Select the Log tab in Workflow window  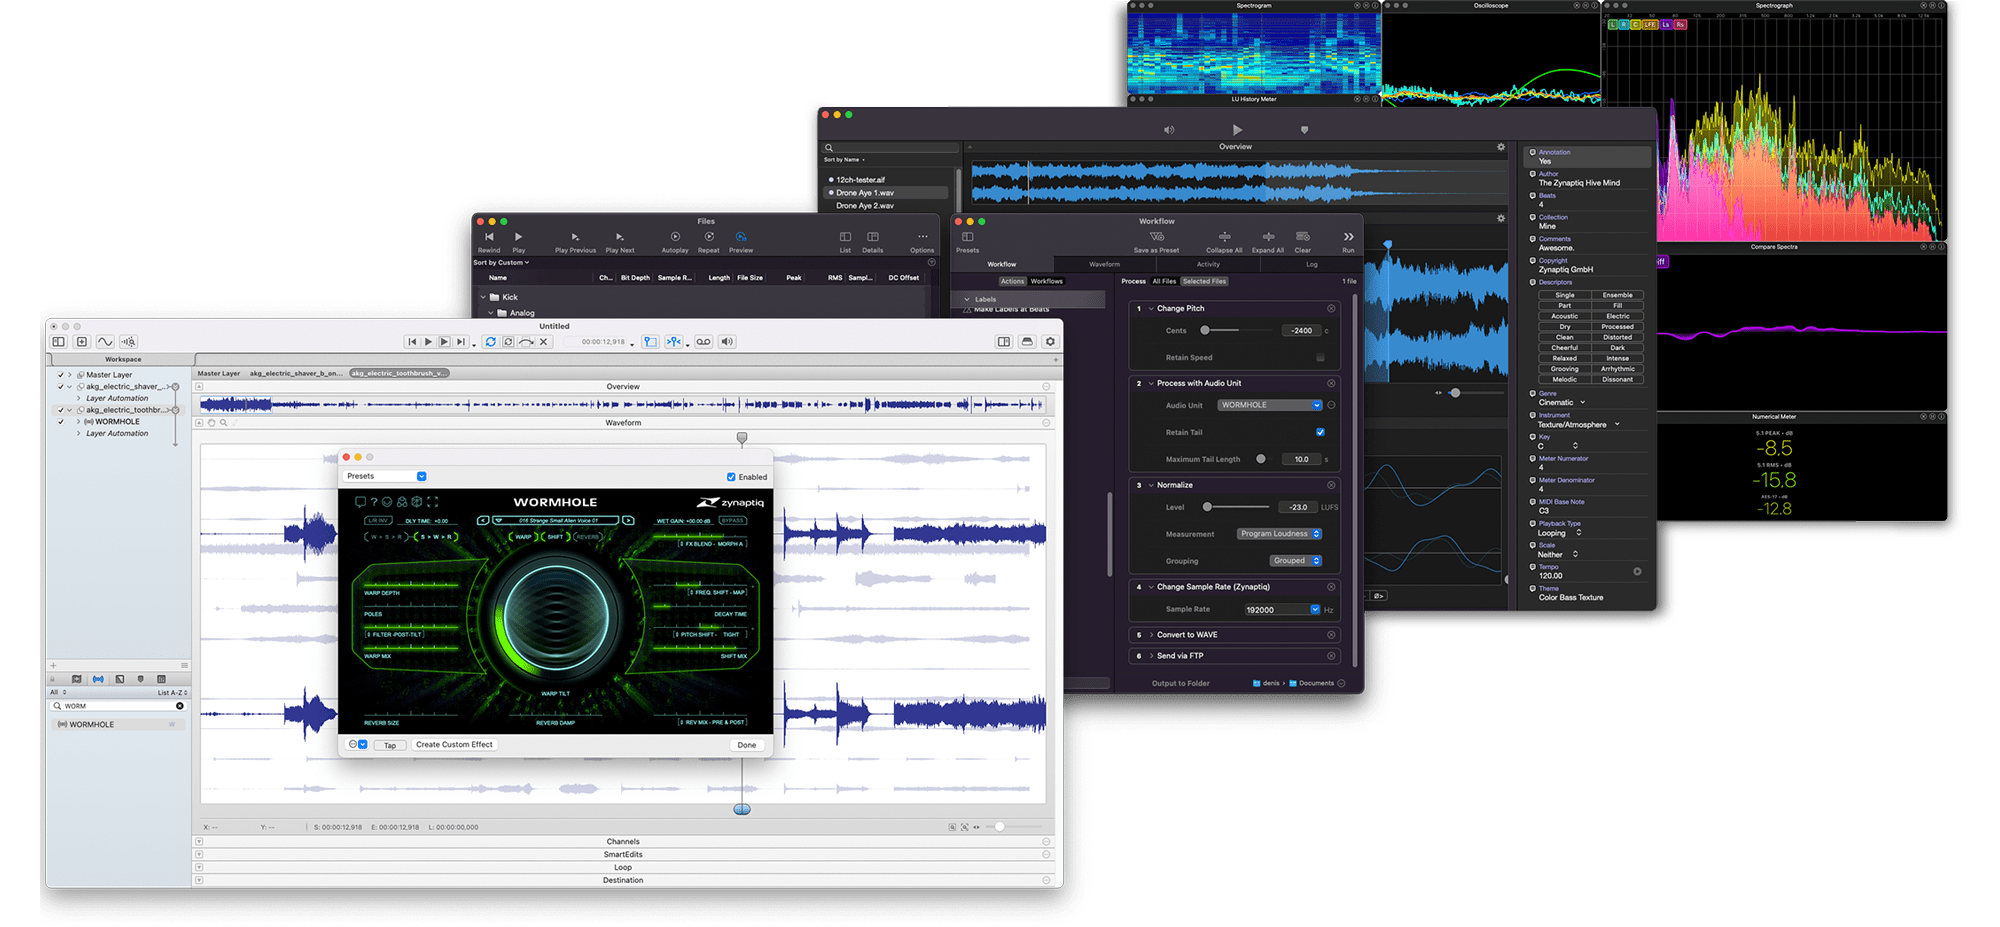click(1311, 264)
